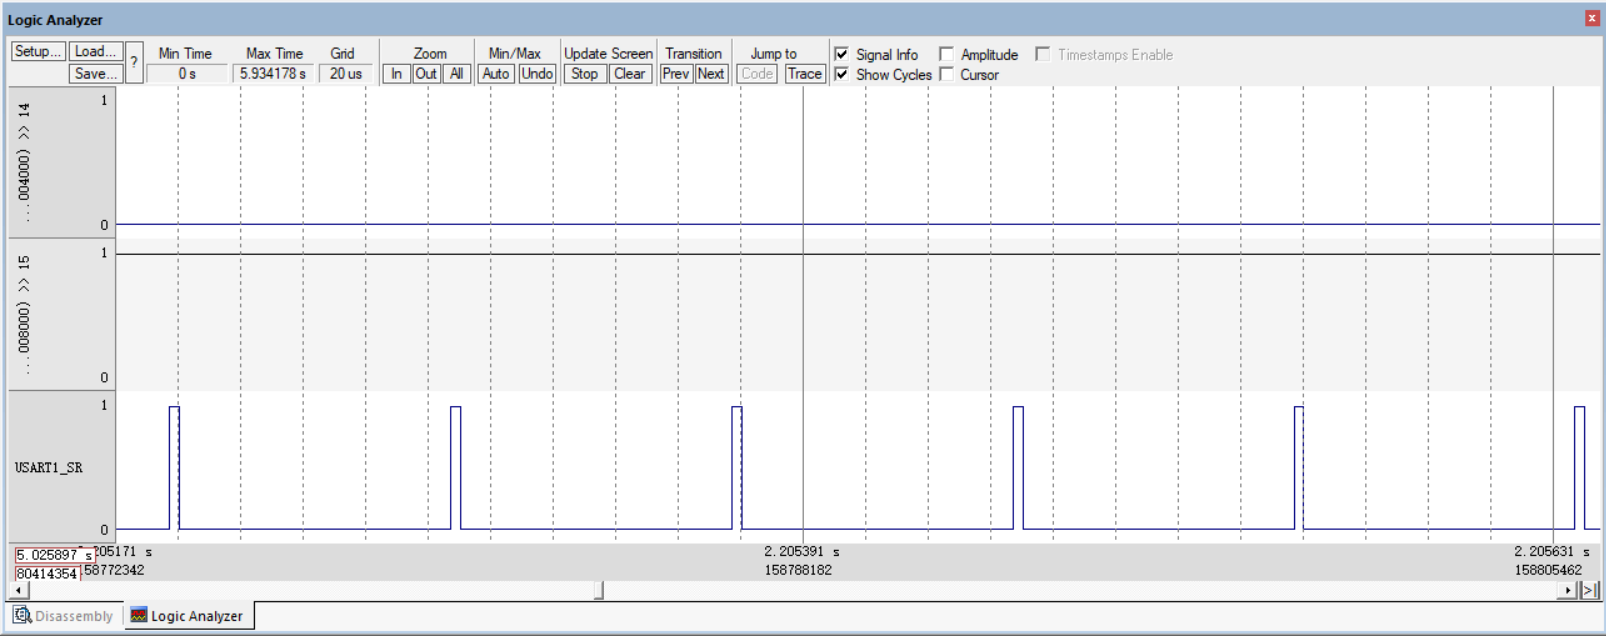
Task: Click the first USART1_SR pulse
Action: point(174,467)
